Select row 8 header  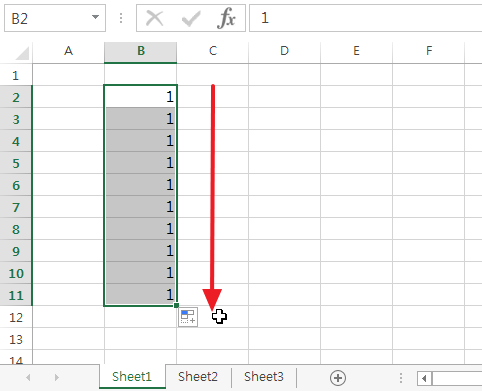click(x=16, y=229)
